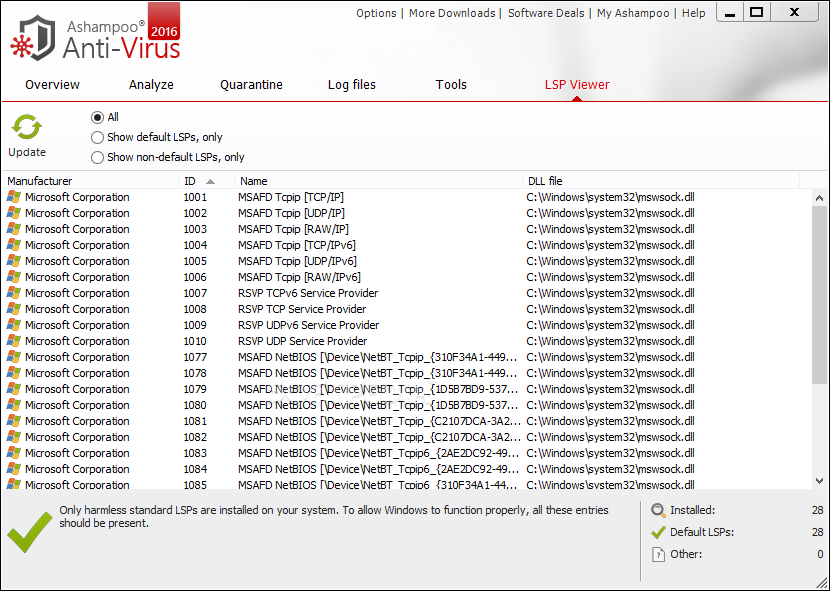Open the Overview tab
830x591 pixels.
coord(52,85)
